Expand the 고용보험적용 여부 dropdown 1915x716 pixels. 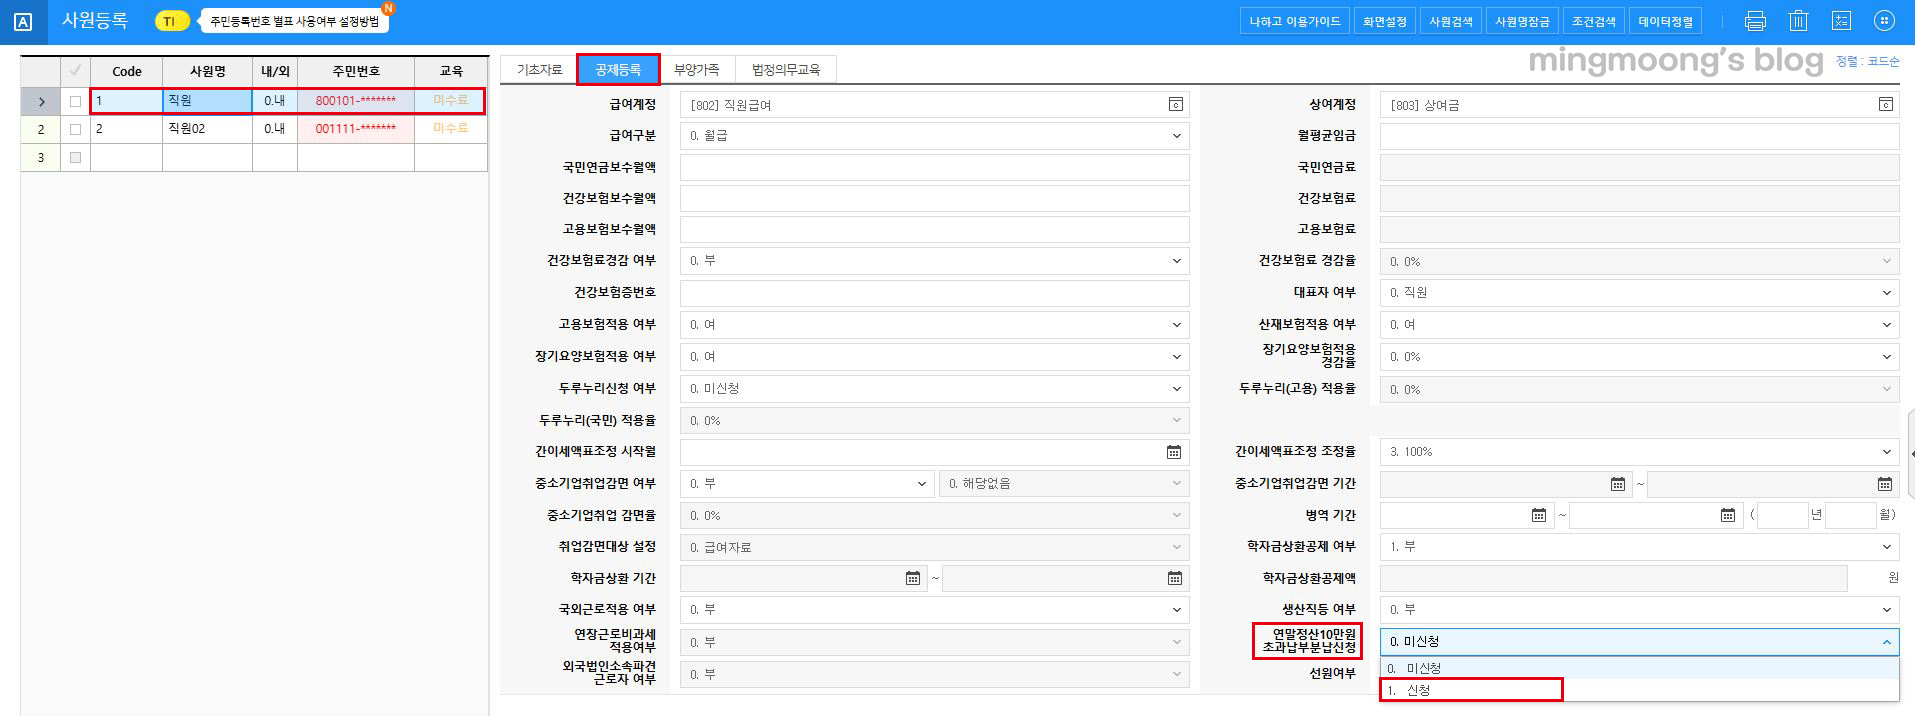coord(1176,325)
